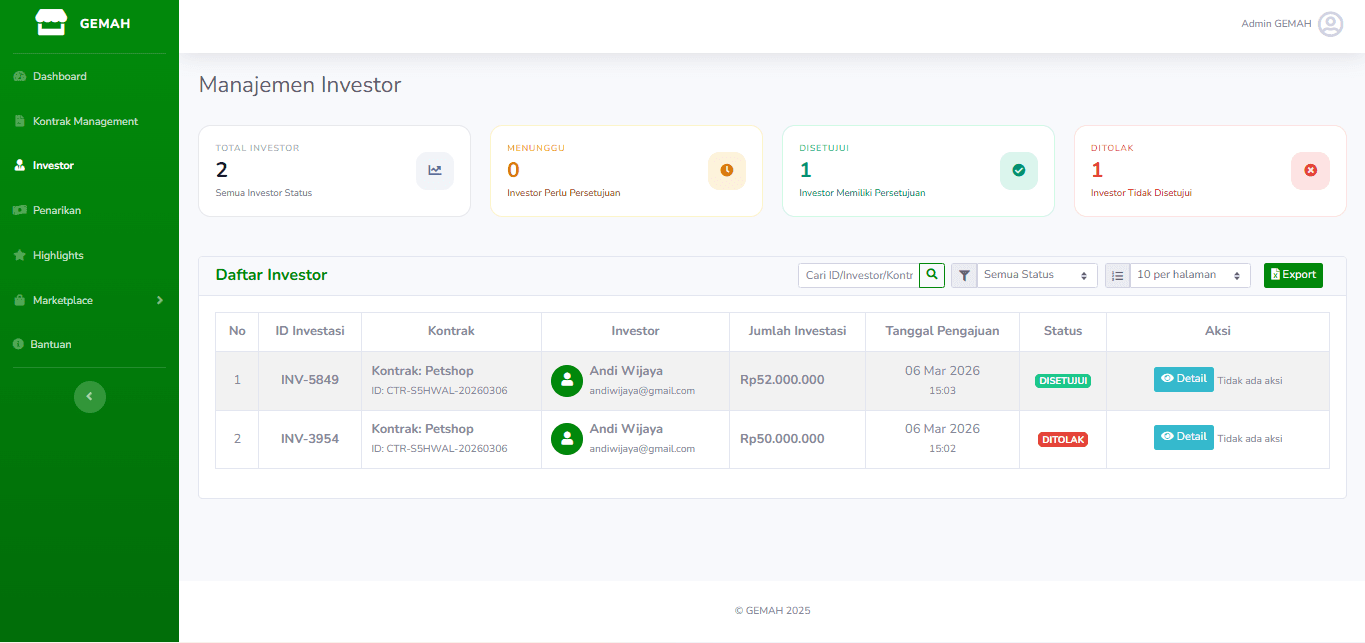Go to Dashboard in the sidebar
Screen dimensions: 1365x643
click(x=59, y=76)
